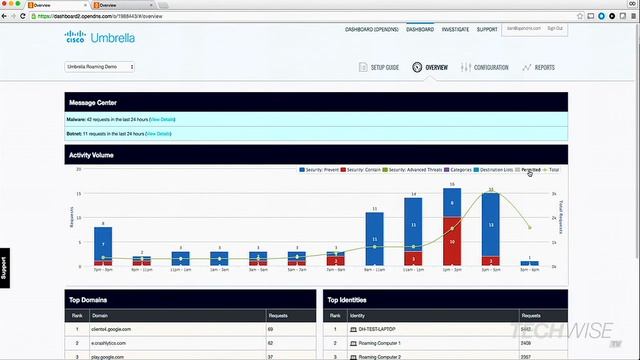Click the Setup Guide document icon
Image resolution: width=640 pixels, height=360 pixels.
coord(363,67)
